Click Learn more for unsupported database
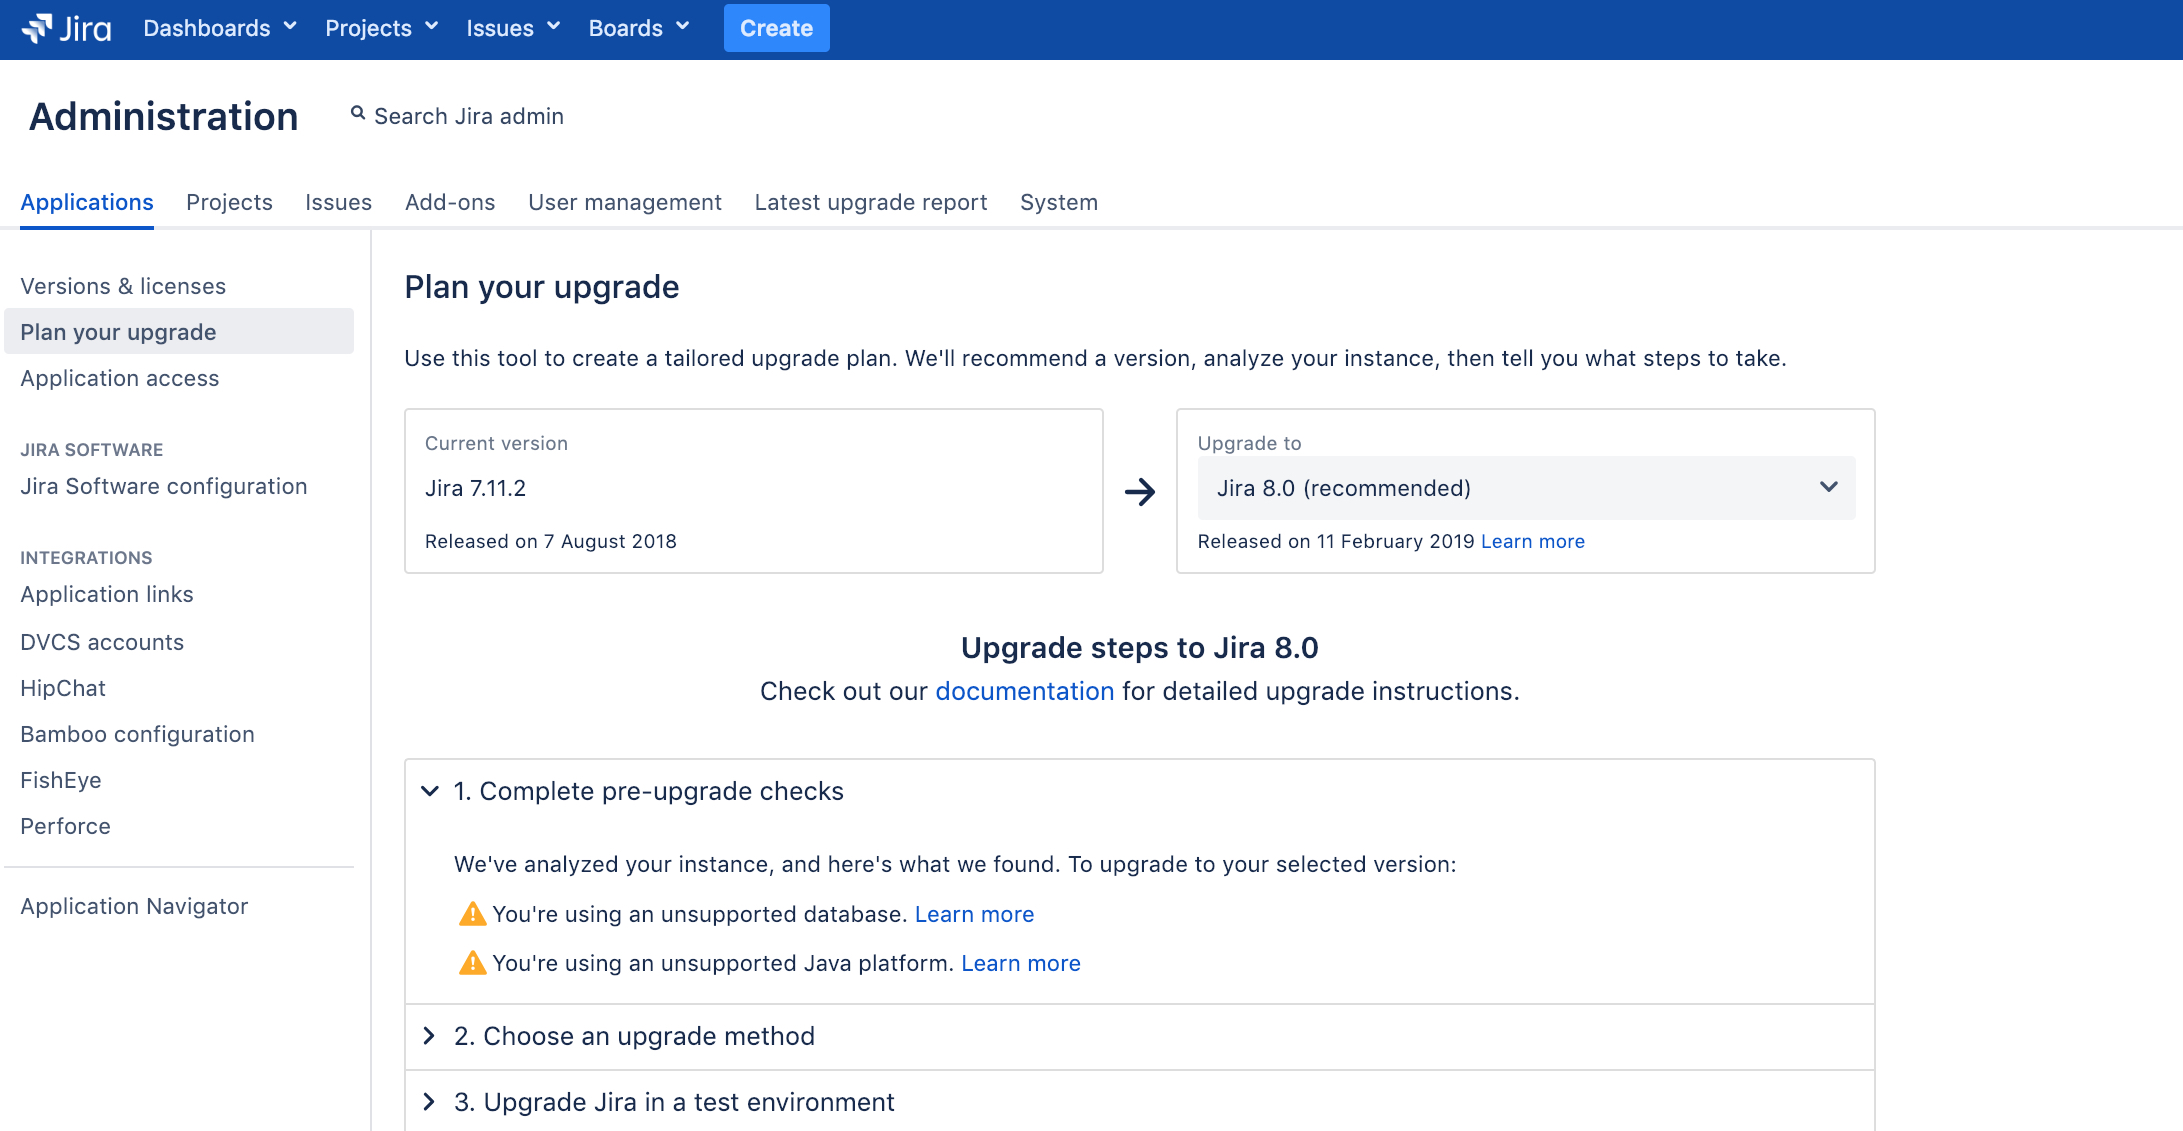This screenshot has width=2183, height=1131. click(x=974, y=914)
